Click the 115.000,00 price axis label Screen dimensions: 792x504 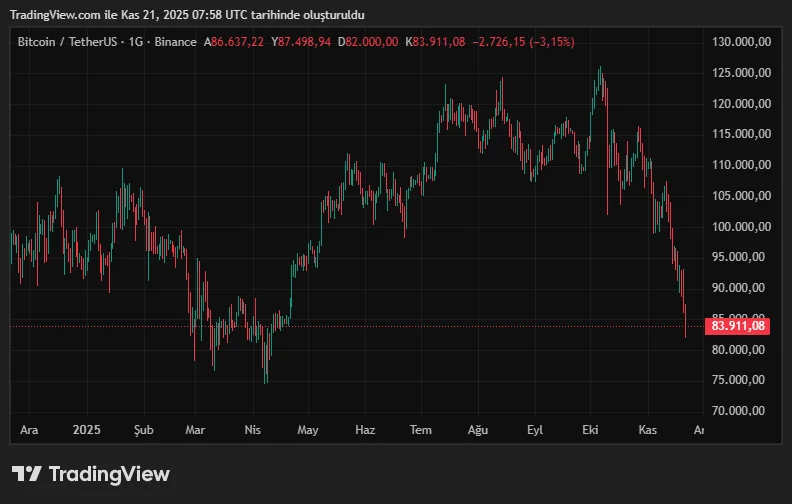click(x=739, y=134)
